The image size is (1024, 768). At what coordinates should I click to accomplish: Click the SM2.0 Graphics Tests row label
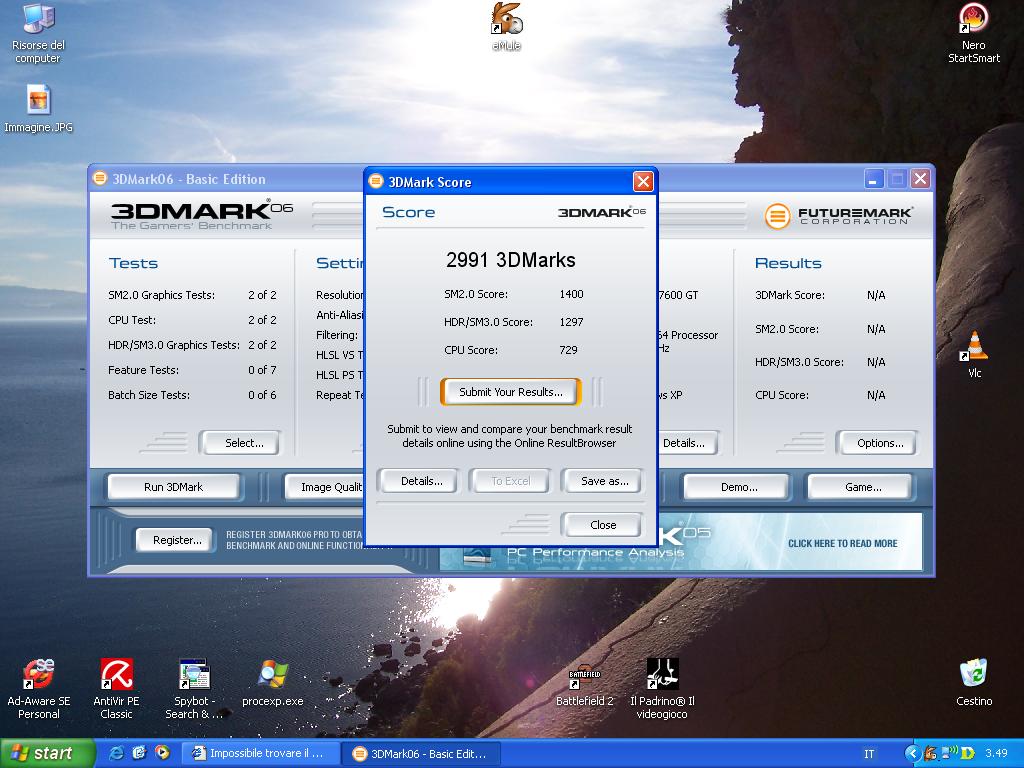(x=161, y=295)
